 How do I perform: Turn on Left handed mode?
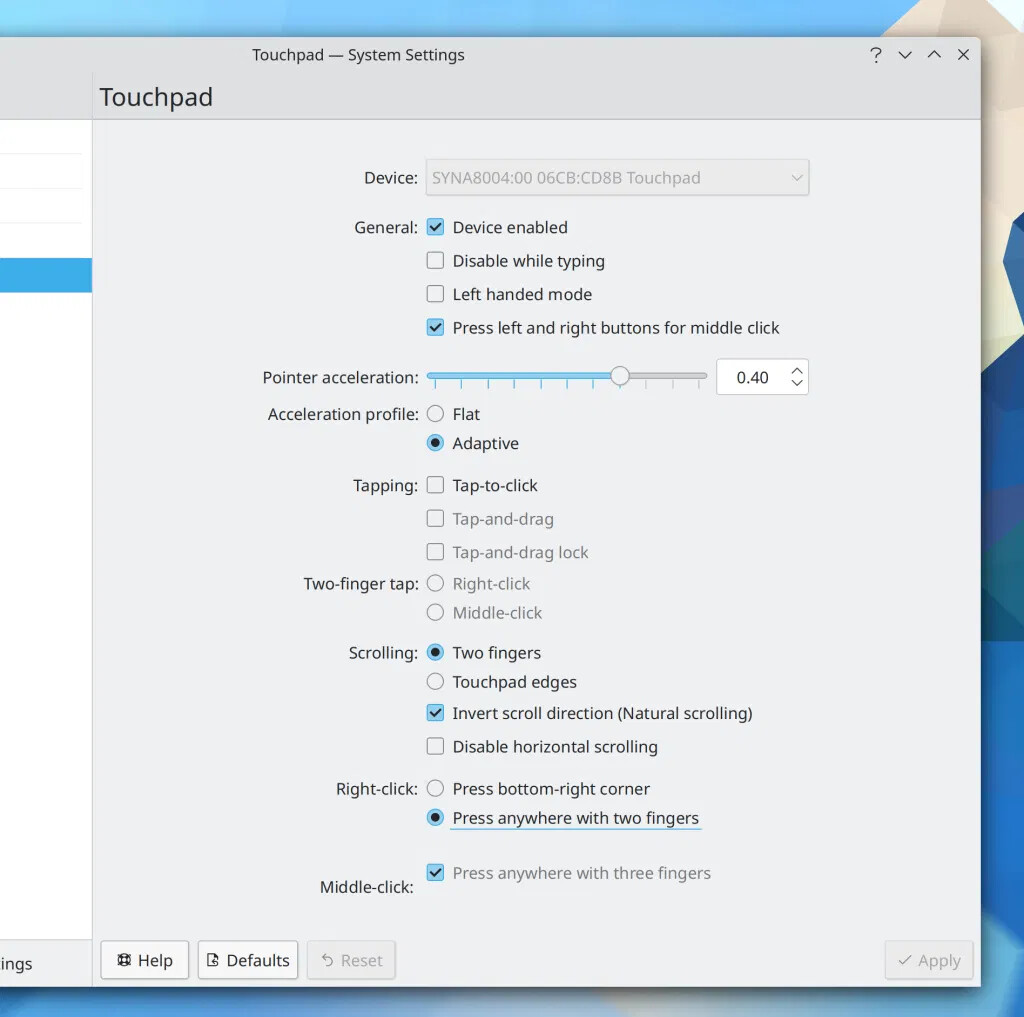click(x=435, y=294)
